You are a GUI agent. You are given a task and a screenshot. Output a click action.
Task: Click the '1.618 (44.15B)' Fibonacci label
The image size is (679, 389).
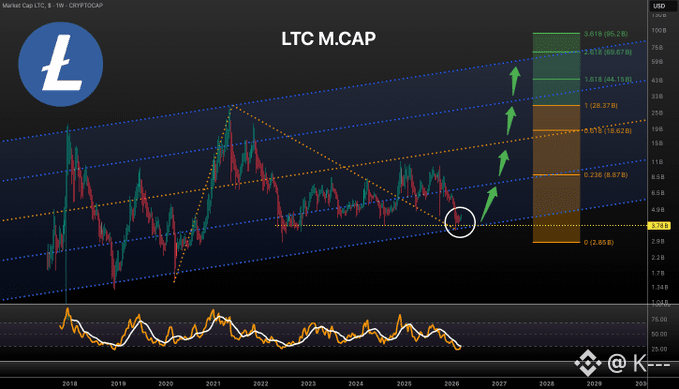tap(608, 80)
